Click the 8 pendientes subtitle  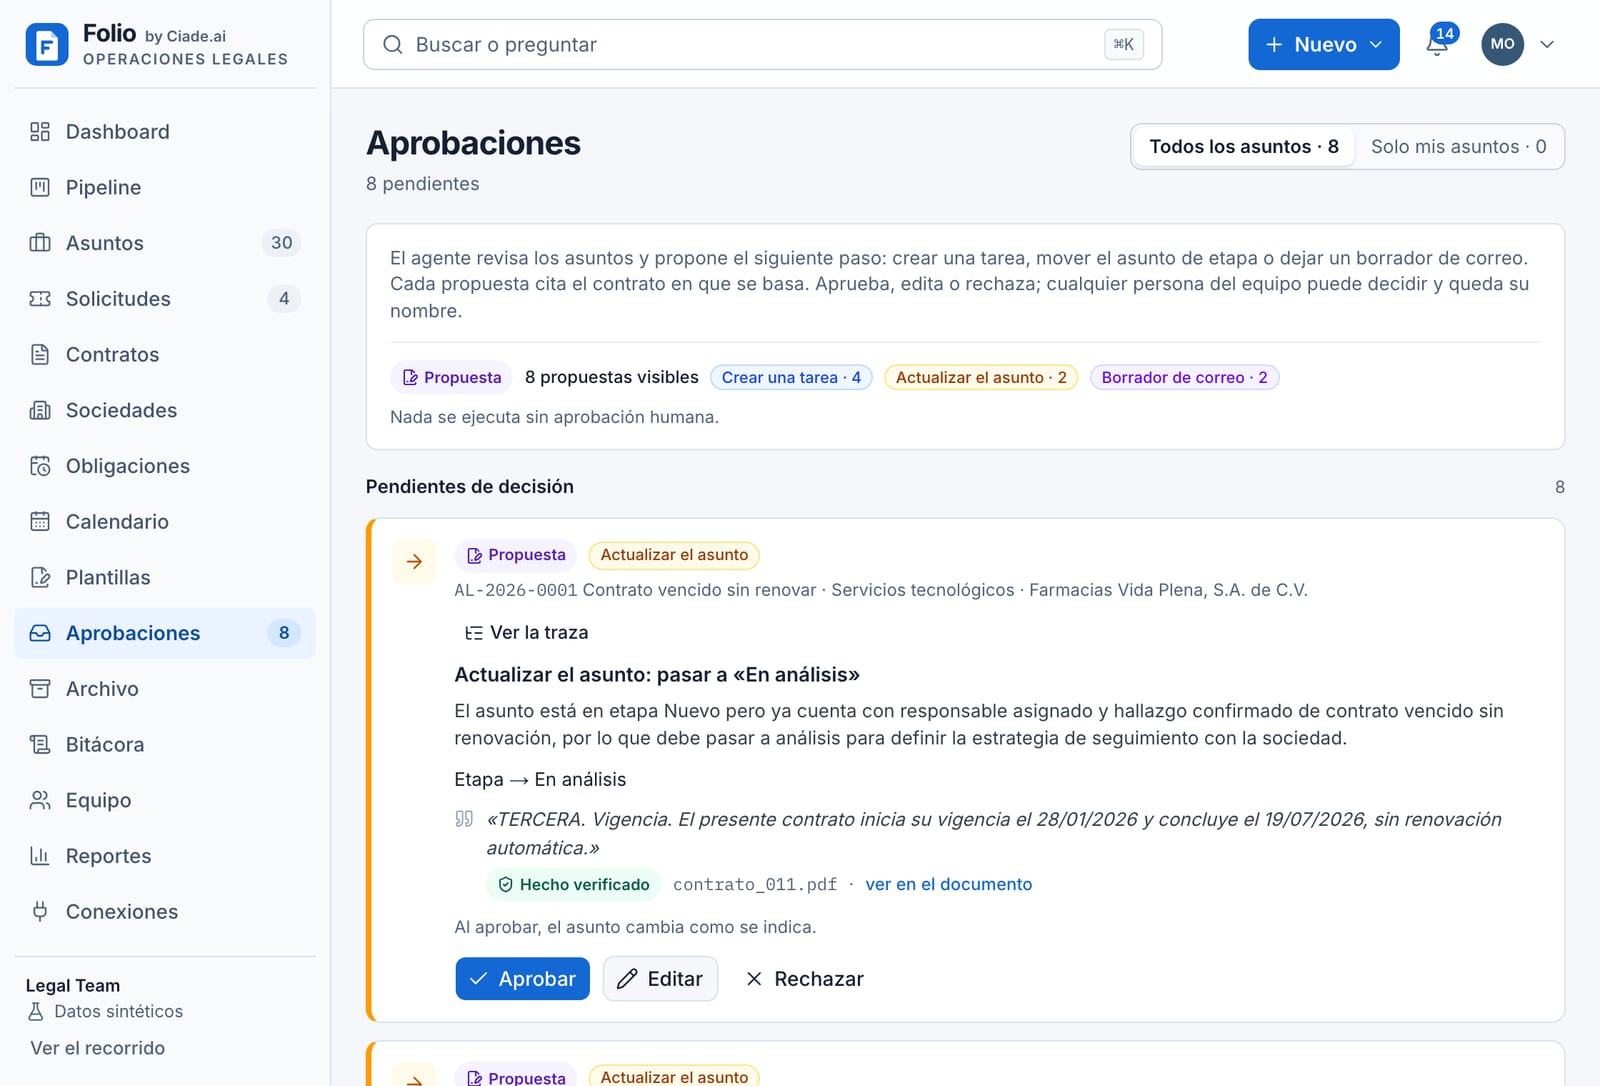[x=423, y=184]
